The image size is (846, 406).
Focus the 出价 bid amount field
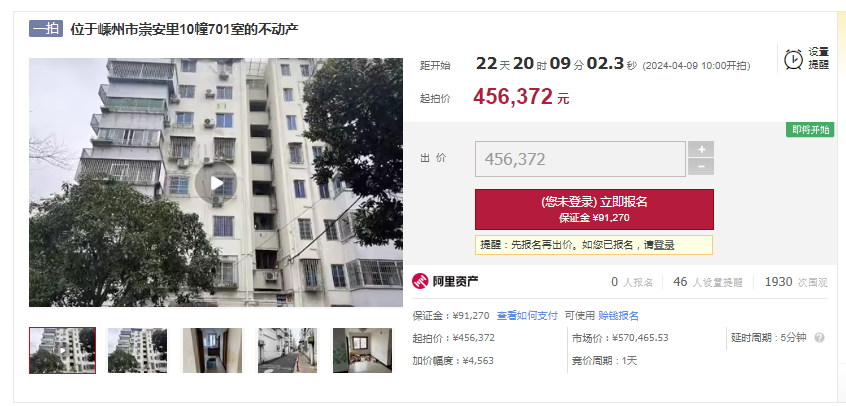(x=580, y=159)
